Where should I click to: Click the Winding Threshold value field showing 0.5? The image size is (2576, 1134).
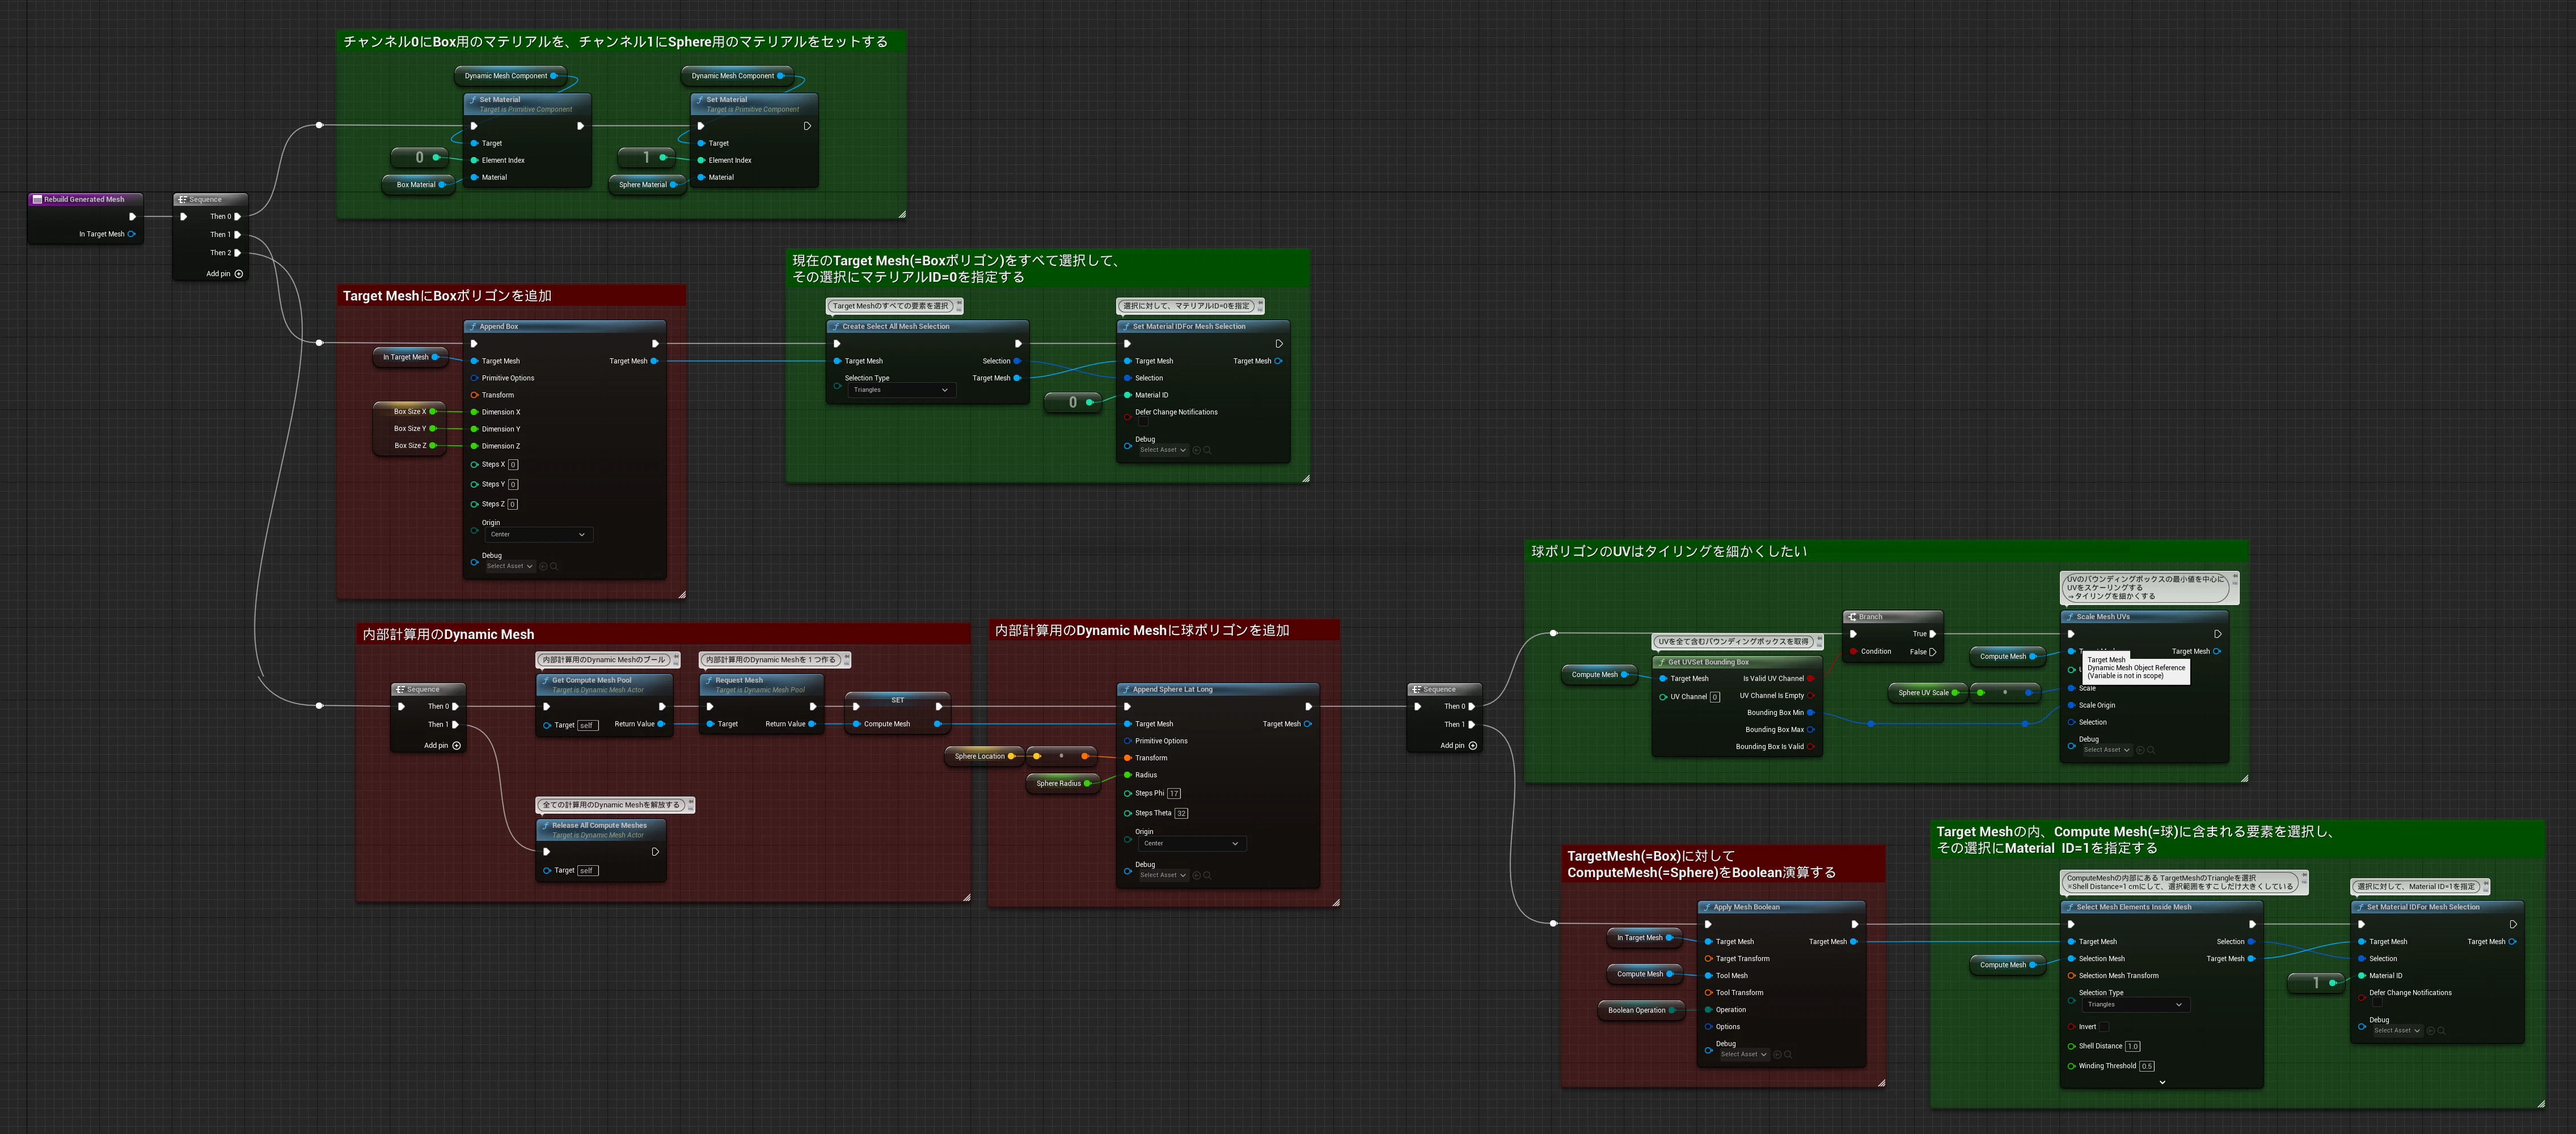pyautogui.click(x=2147, y=1067)
